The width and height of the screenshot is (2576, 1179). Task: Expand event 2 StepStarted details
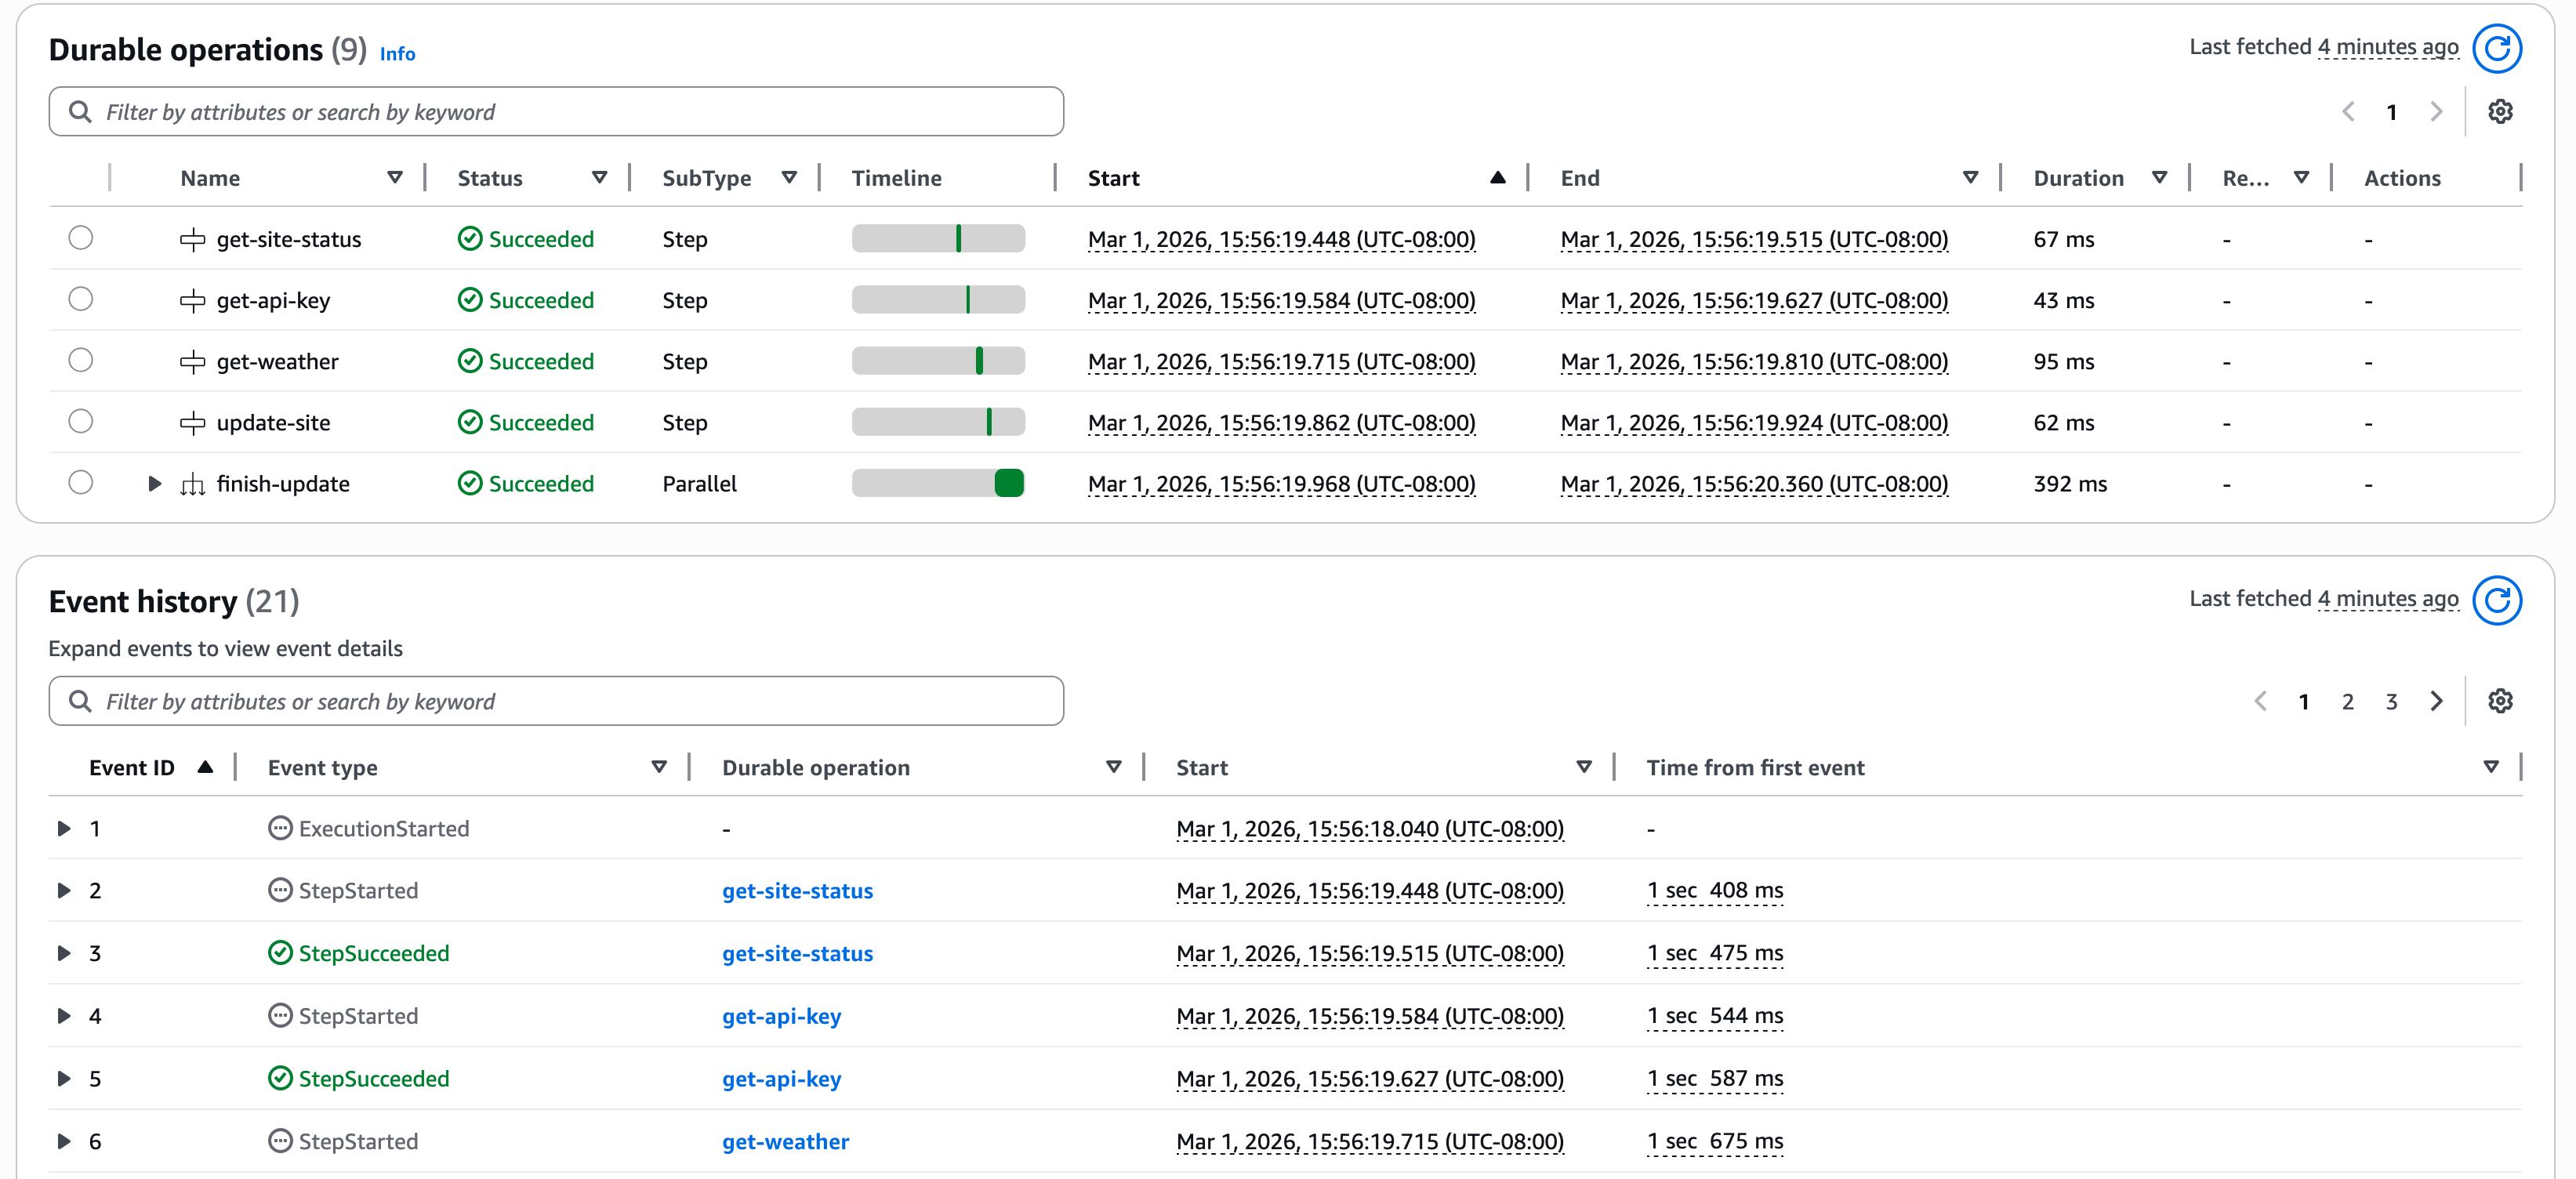coord(64,890)
